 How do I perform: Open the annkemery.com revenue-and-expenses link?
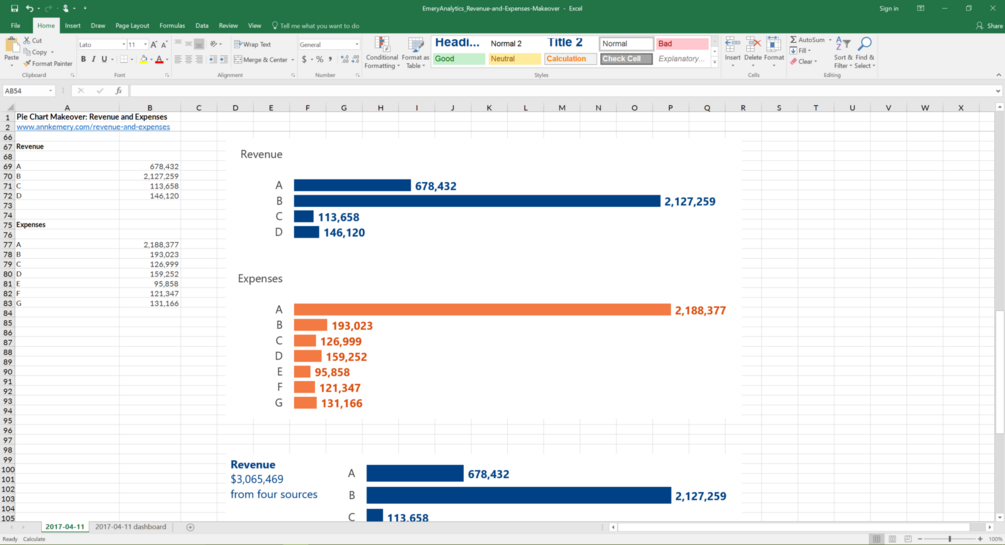[93, 127]
